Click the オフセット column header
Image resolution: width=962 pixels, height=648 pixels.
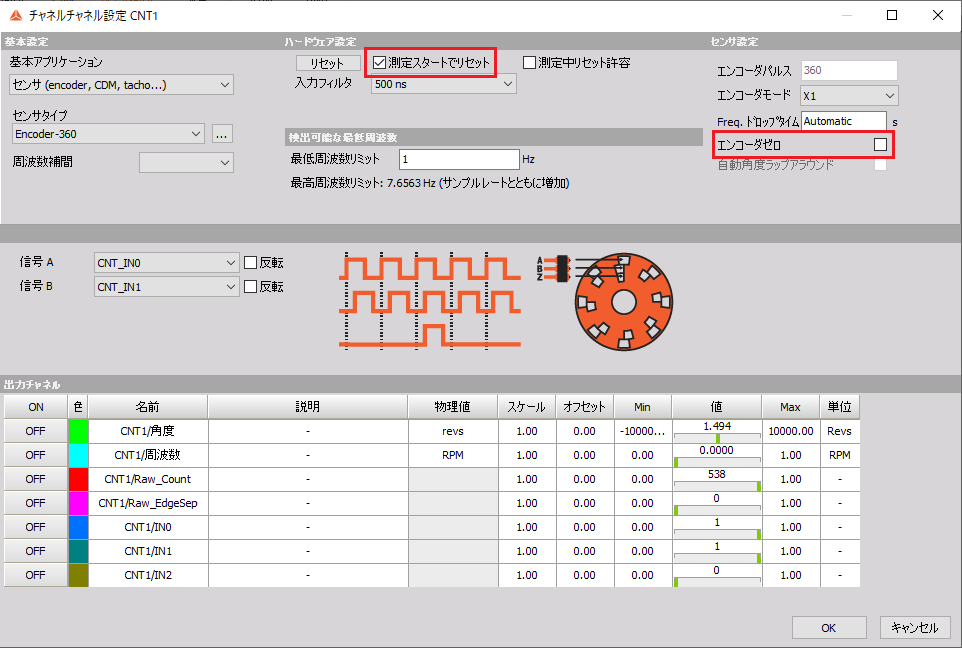[x=585, y=407]
